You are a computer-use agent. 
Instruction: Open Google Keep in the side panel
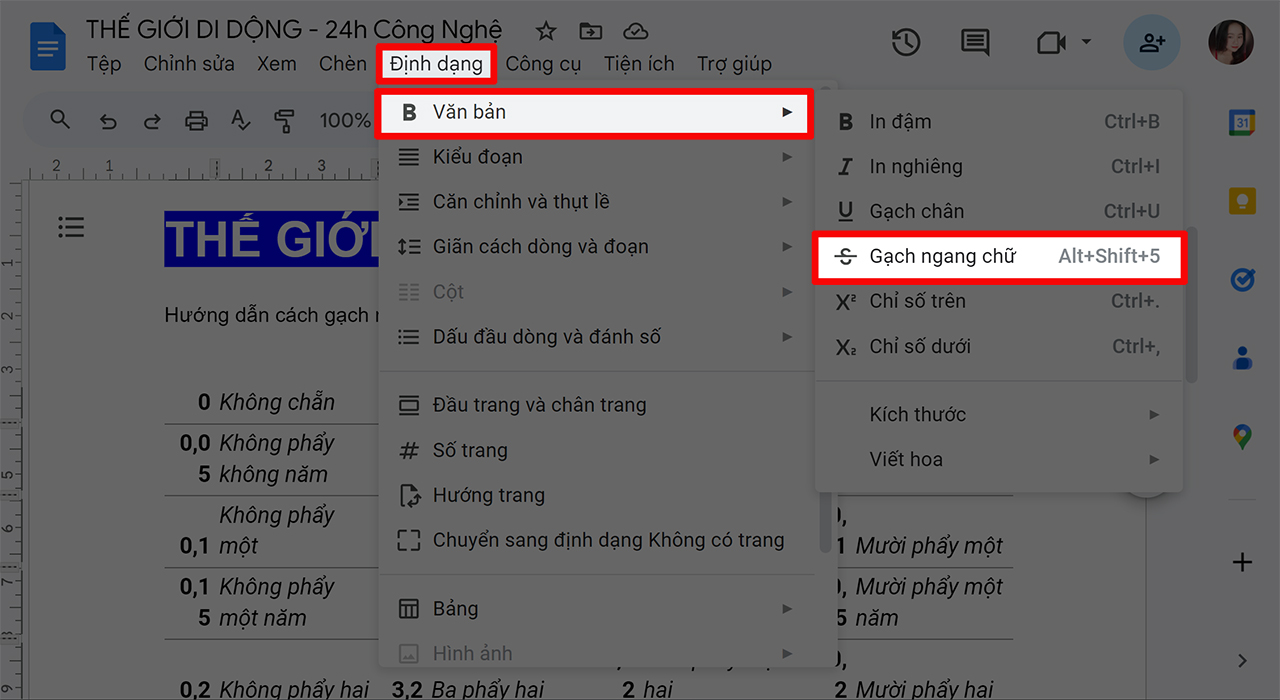(x=1242, y=200)
